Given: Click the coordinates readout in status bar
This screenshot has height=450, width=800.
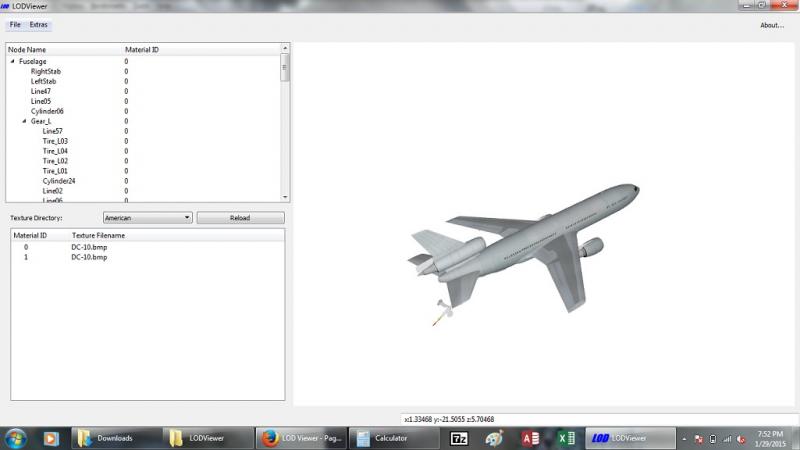Looking at the screenshot, I should (449, 419).
